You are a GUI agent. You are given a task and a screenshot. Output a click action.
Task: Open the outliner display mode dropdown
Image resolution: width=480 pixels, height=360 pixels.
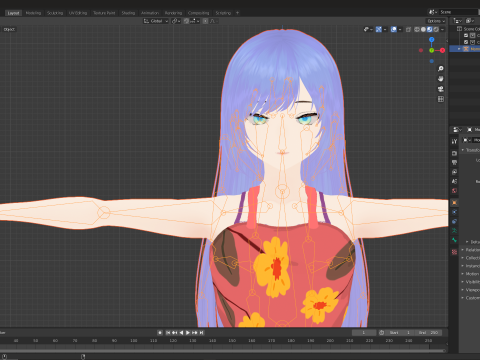[457, 21]
